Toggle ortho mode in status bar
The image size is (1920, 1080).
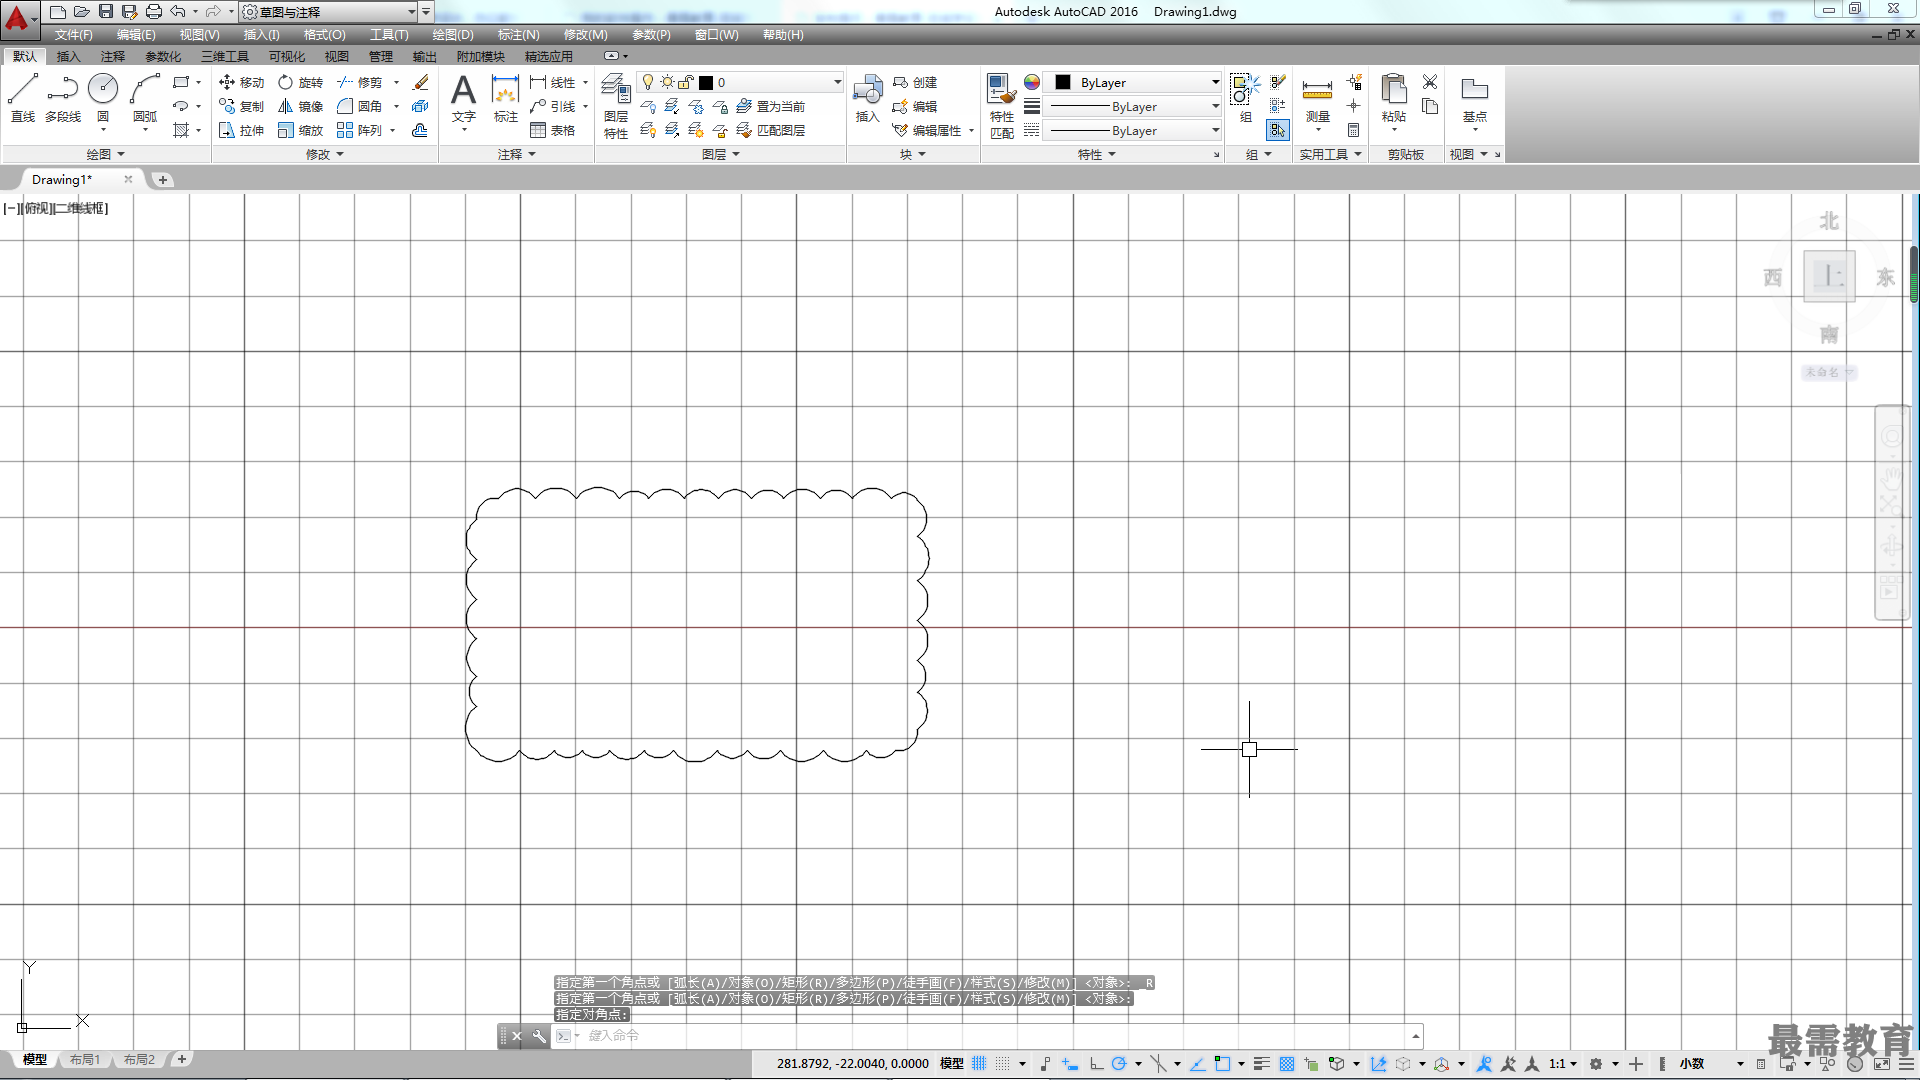[x=1096, y=1064]
